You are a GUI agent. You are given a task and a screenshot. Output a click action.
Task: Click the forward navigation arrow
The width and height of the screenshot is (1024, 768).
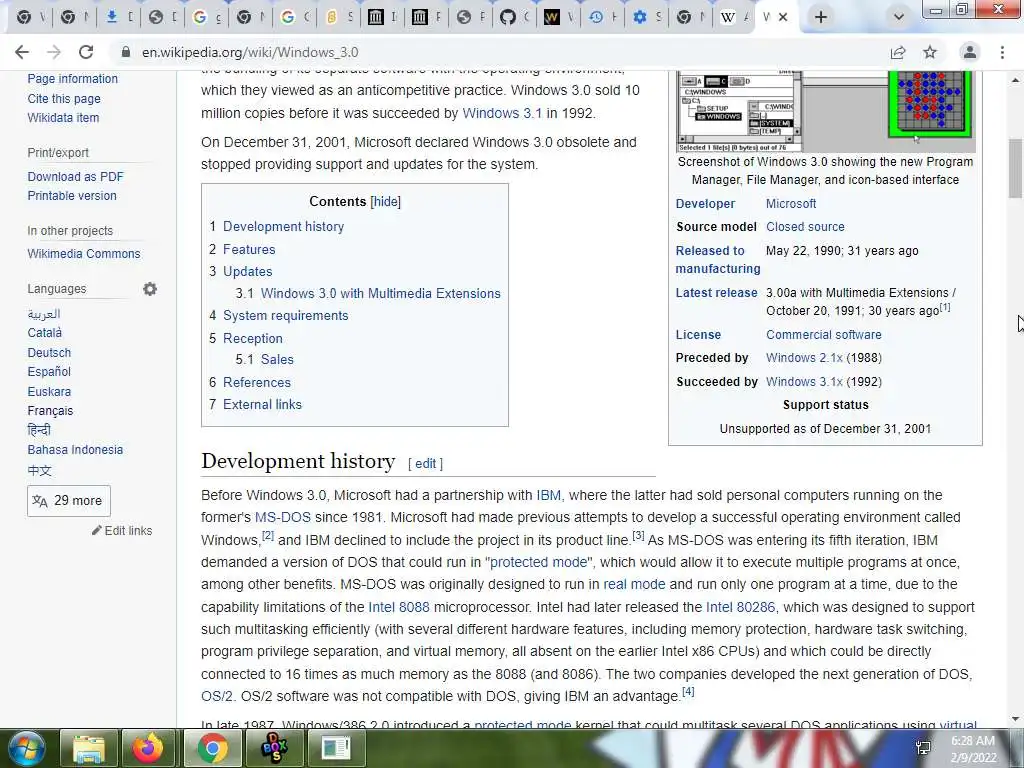pos(54,52)
